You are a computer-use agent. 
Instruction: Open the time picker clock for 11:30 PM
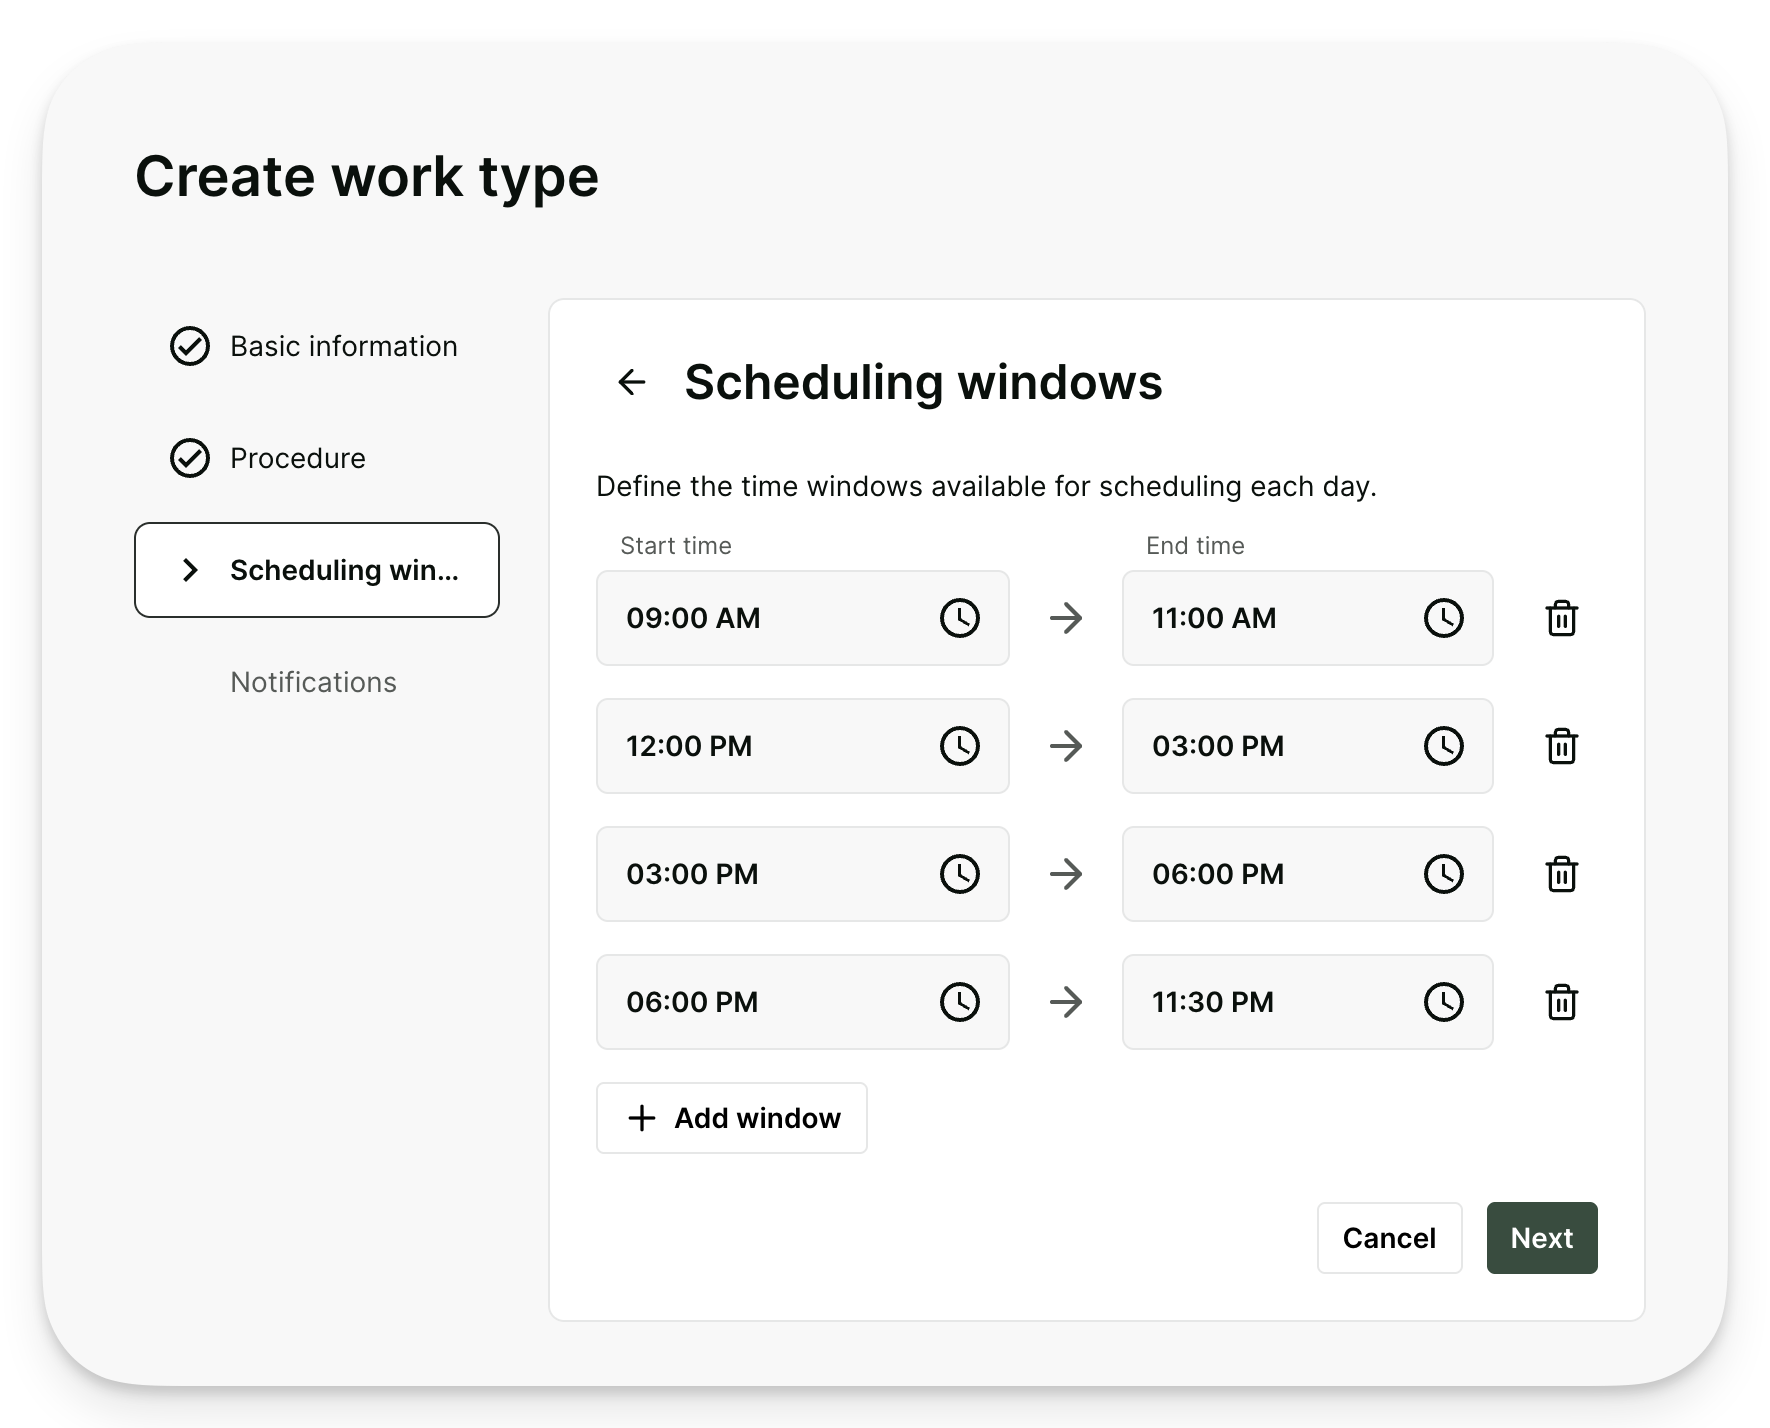point(1444,1002)
